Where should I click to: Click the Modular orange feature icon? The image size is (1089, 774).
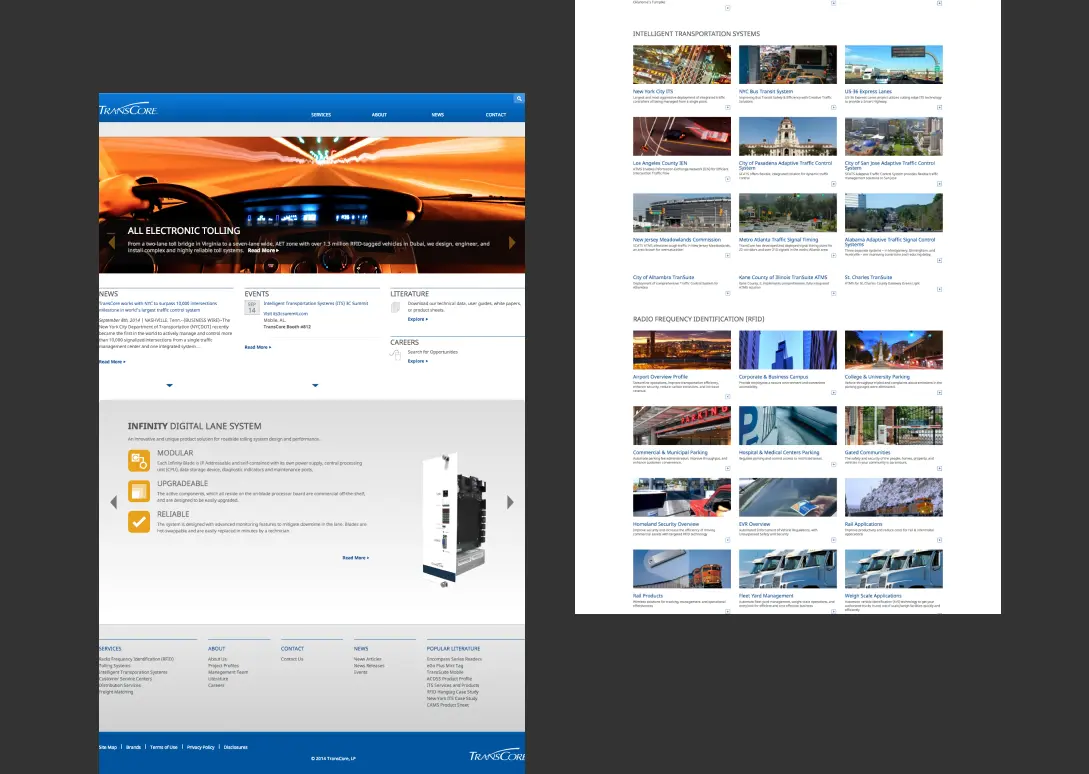(x=139, y=461)
